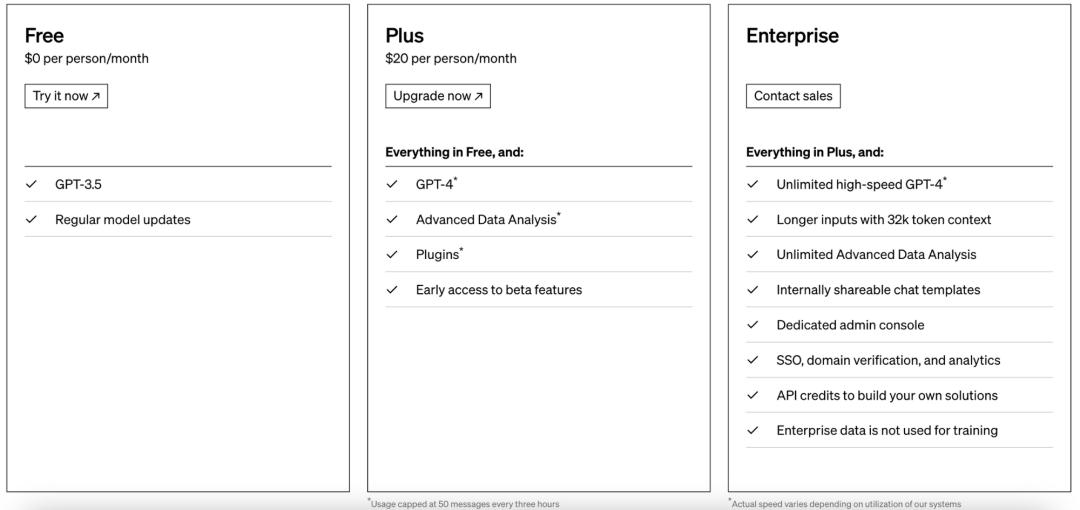The image size is (1080, 510).
Task: Click the checkmark by Internally shareable chat templates
Action: pyautogui.click(x=753, y=290)
